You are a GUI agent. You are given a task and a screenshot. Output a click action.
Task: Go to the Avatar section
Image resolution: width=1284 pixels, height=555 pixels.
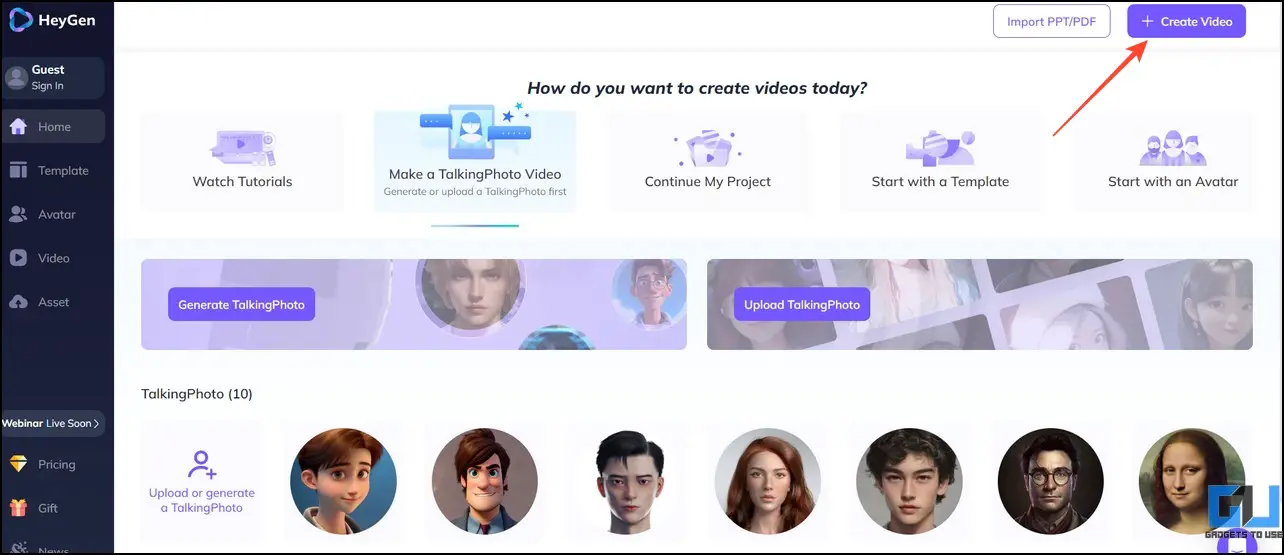[x=53, y=214]
